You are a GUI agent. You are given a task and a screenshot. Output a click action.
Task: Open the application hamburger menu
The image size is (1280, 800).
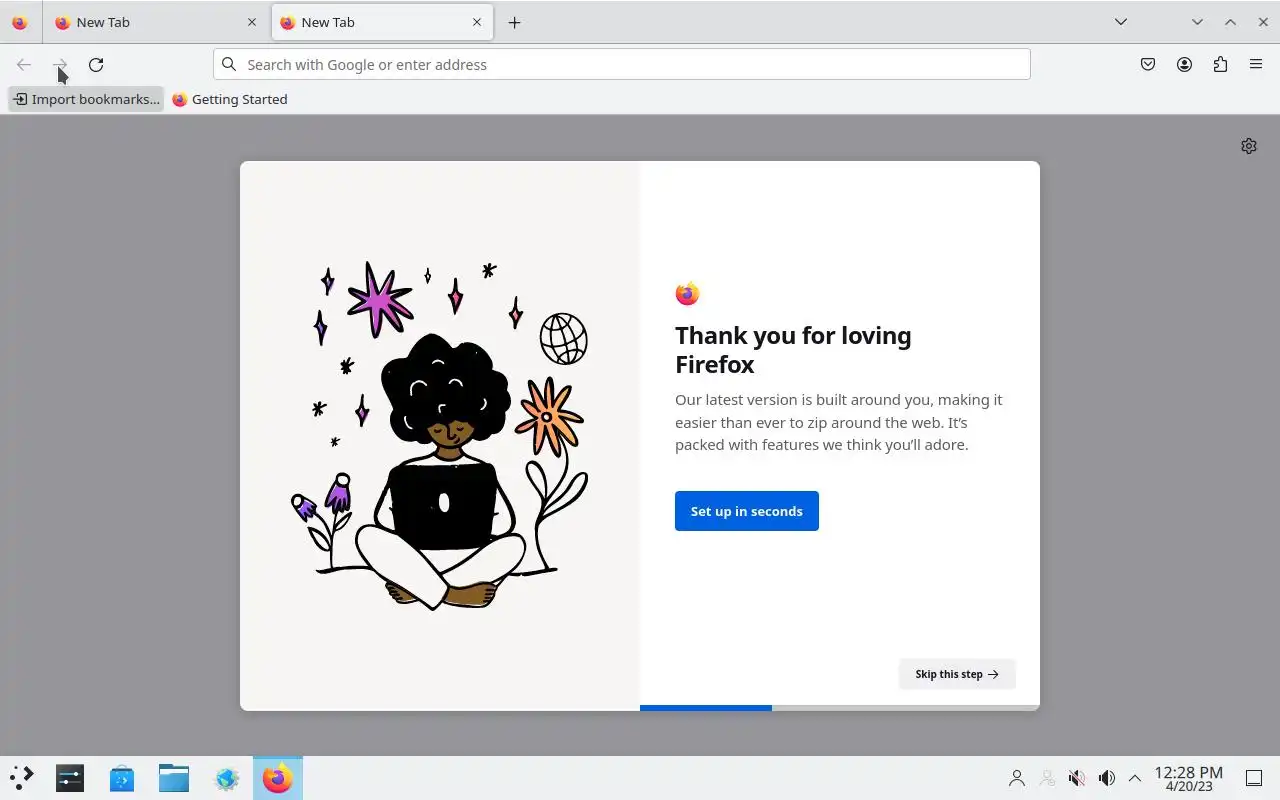tap(1256, 64)
